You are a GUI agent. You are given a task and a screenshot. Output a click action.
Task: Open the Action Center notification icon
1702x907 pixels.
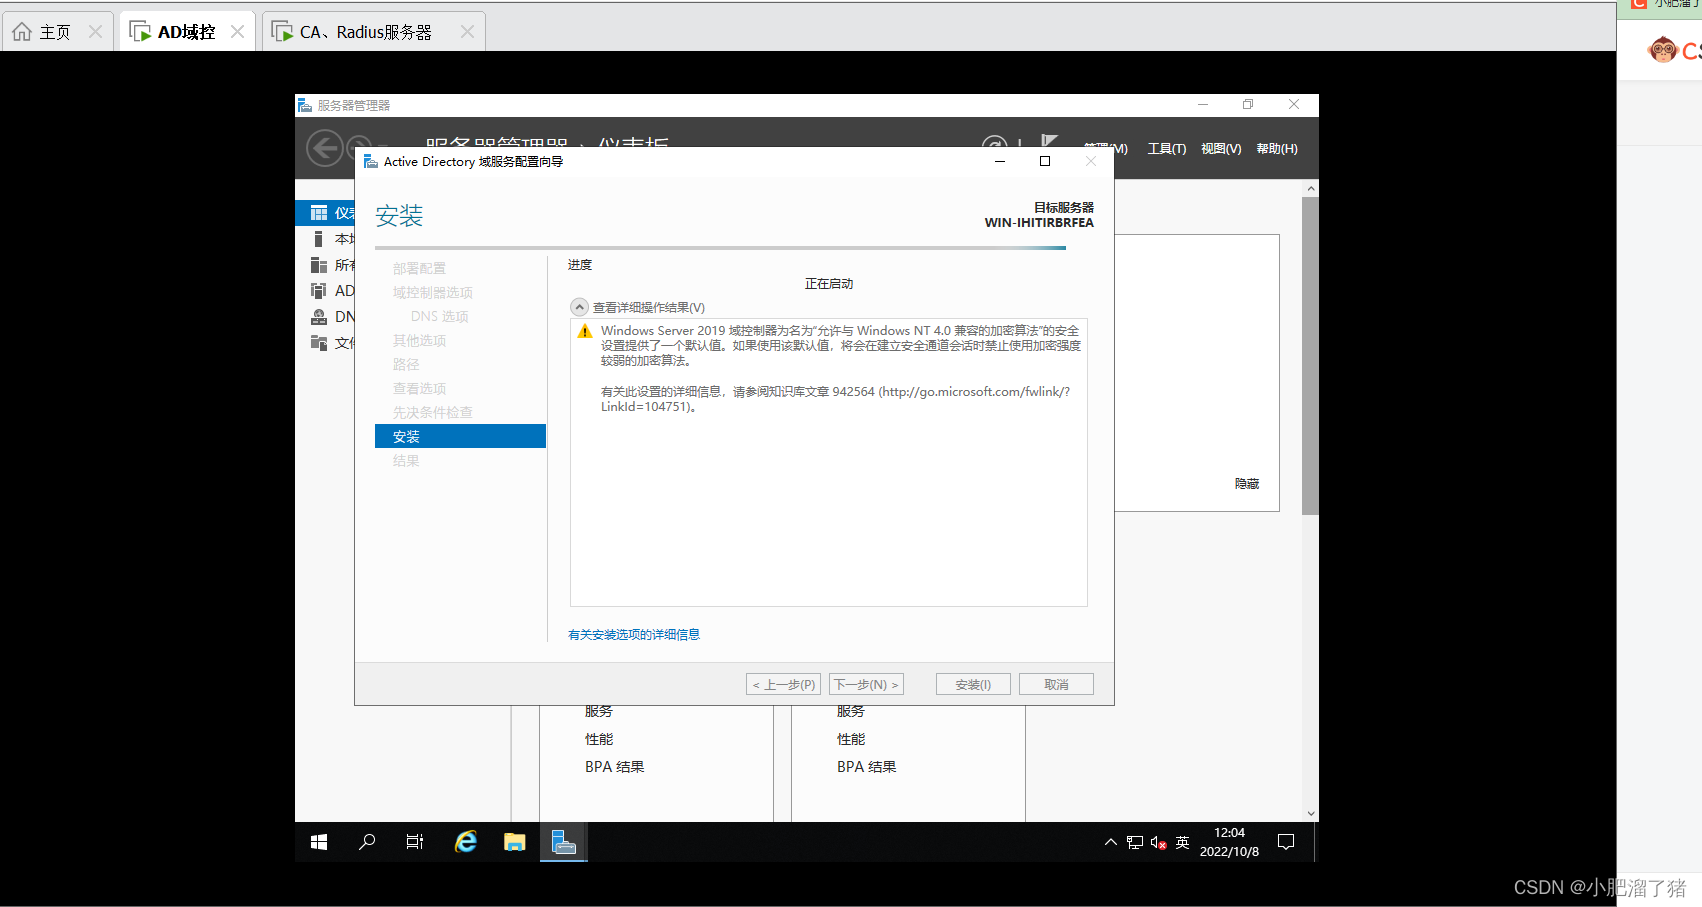point(1286,842)
